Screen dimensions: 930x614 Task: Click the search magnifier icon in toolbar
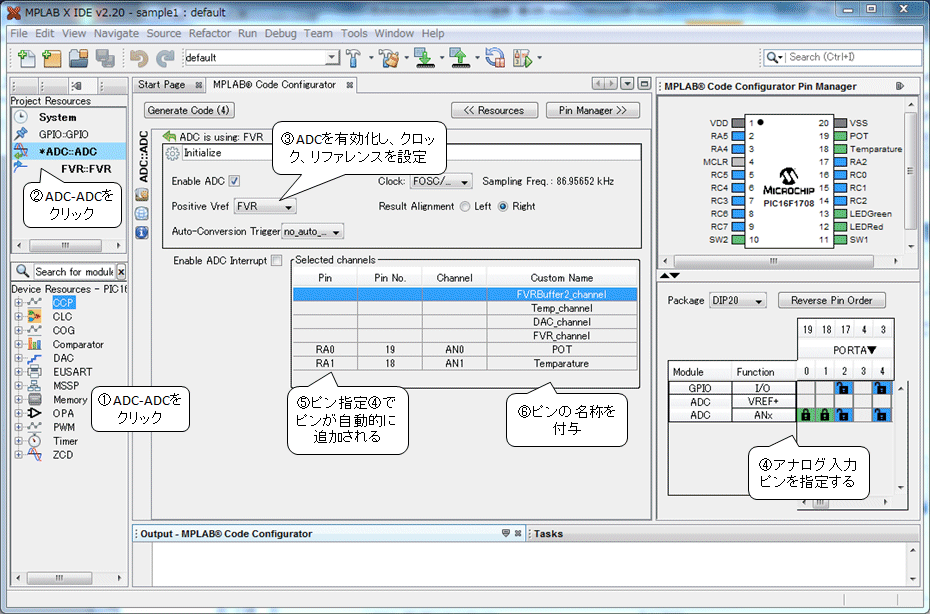point(772,58)
